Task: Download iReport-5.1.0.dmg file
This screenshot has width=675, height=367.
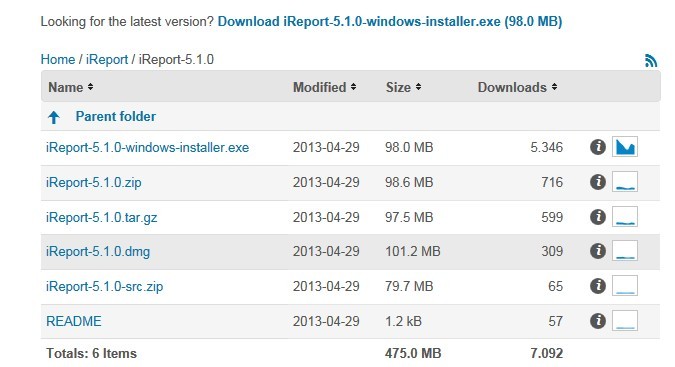Action: pos(98,251)
